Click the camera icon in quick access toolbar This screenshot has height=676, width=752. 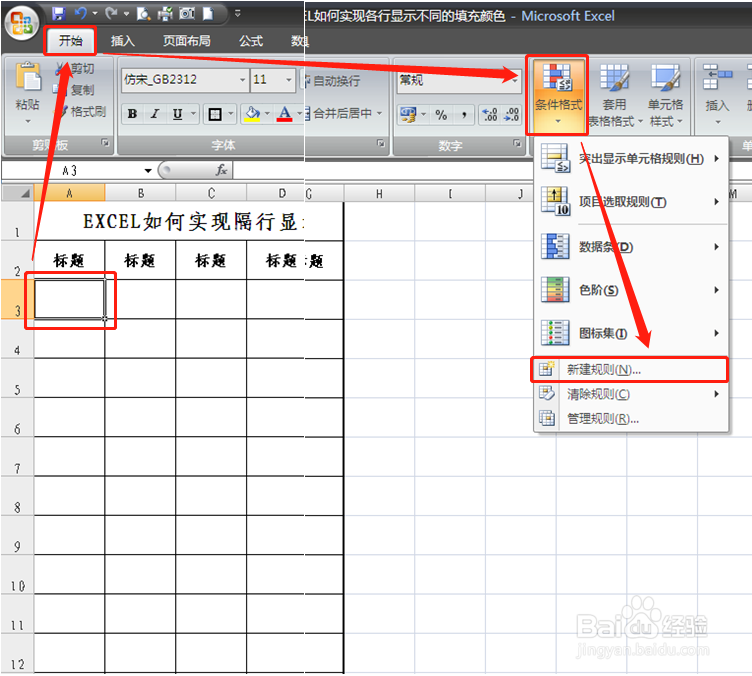pos(187,13)
